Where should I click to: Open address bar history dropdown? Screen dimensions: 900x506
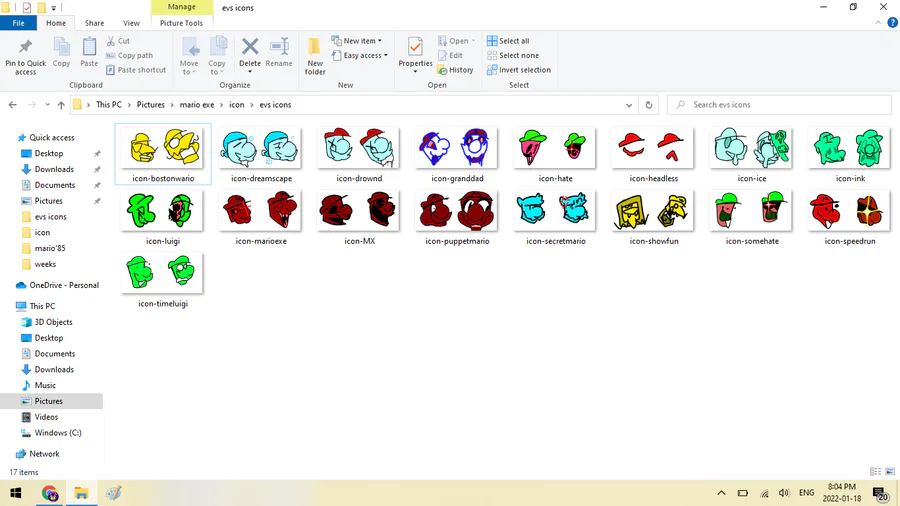[629, 105]
